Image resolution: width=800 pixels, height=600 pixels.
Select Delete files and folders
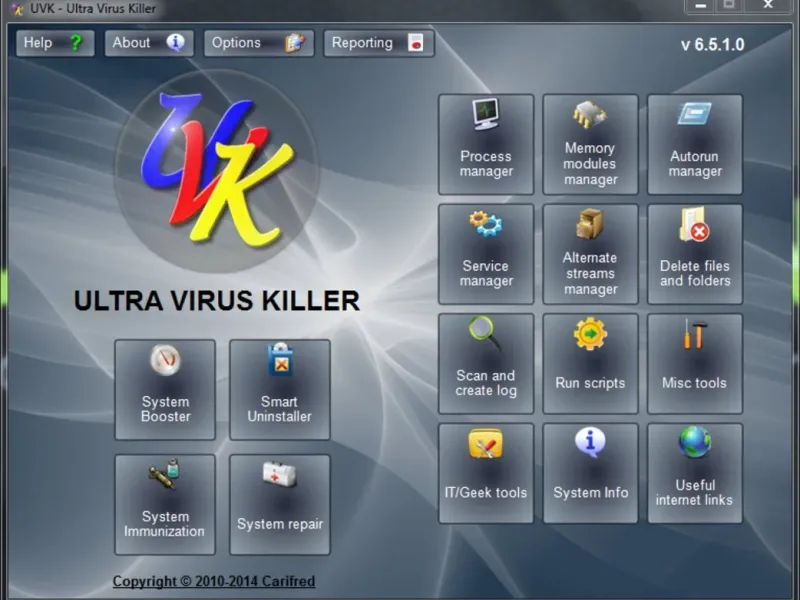pos(695,254)
